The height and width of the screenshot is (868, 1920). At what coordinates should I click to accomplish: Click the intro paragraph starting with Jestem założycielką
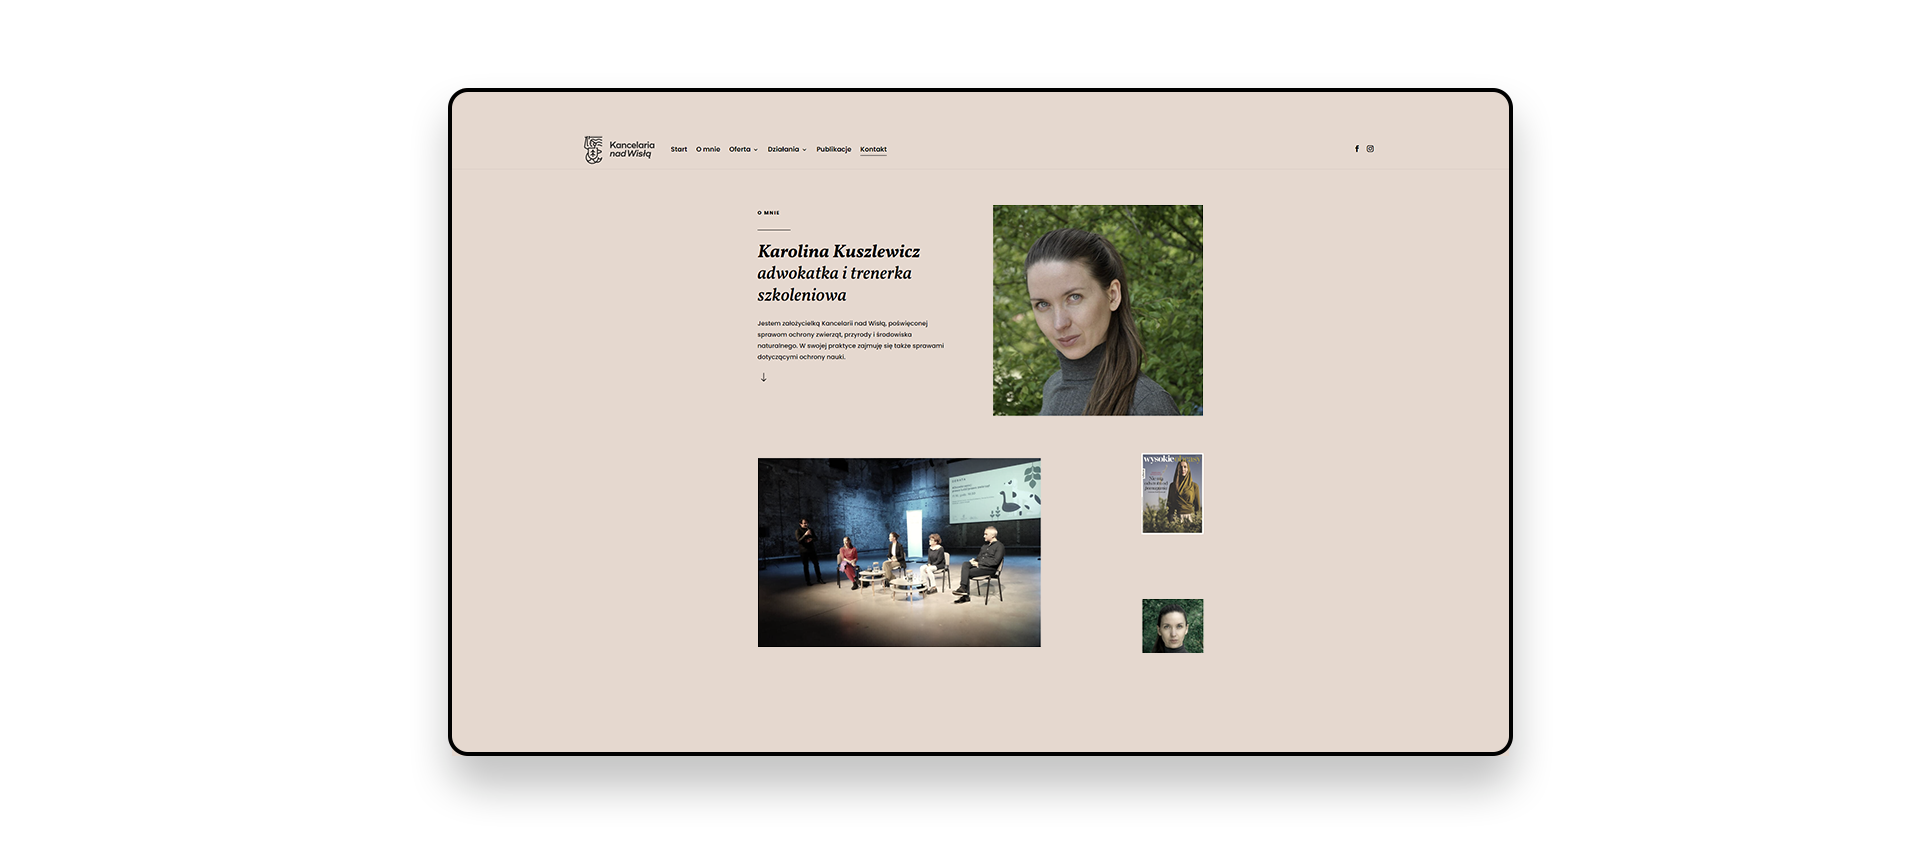point(850,340)
